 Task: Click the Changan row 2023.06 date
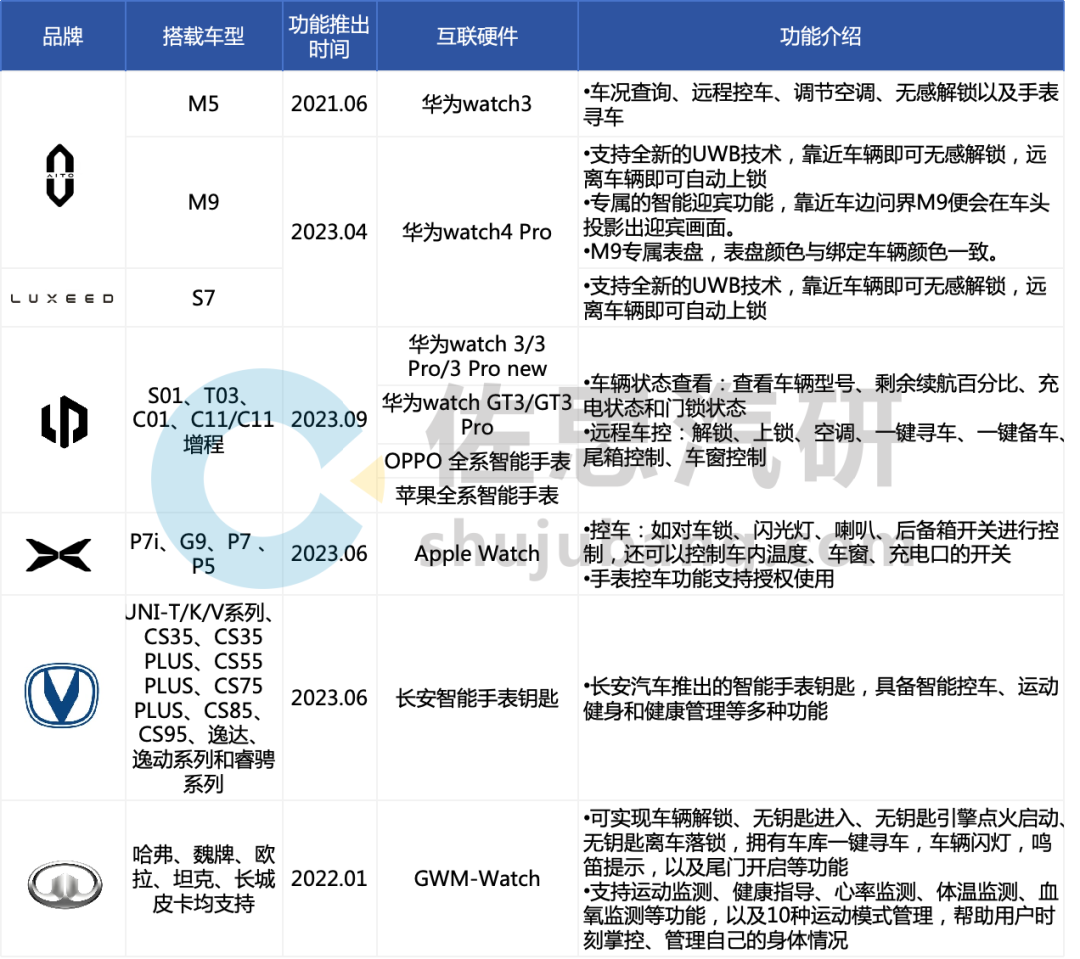click(x=329, y=698)
